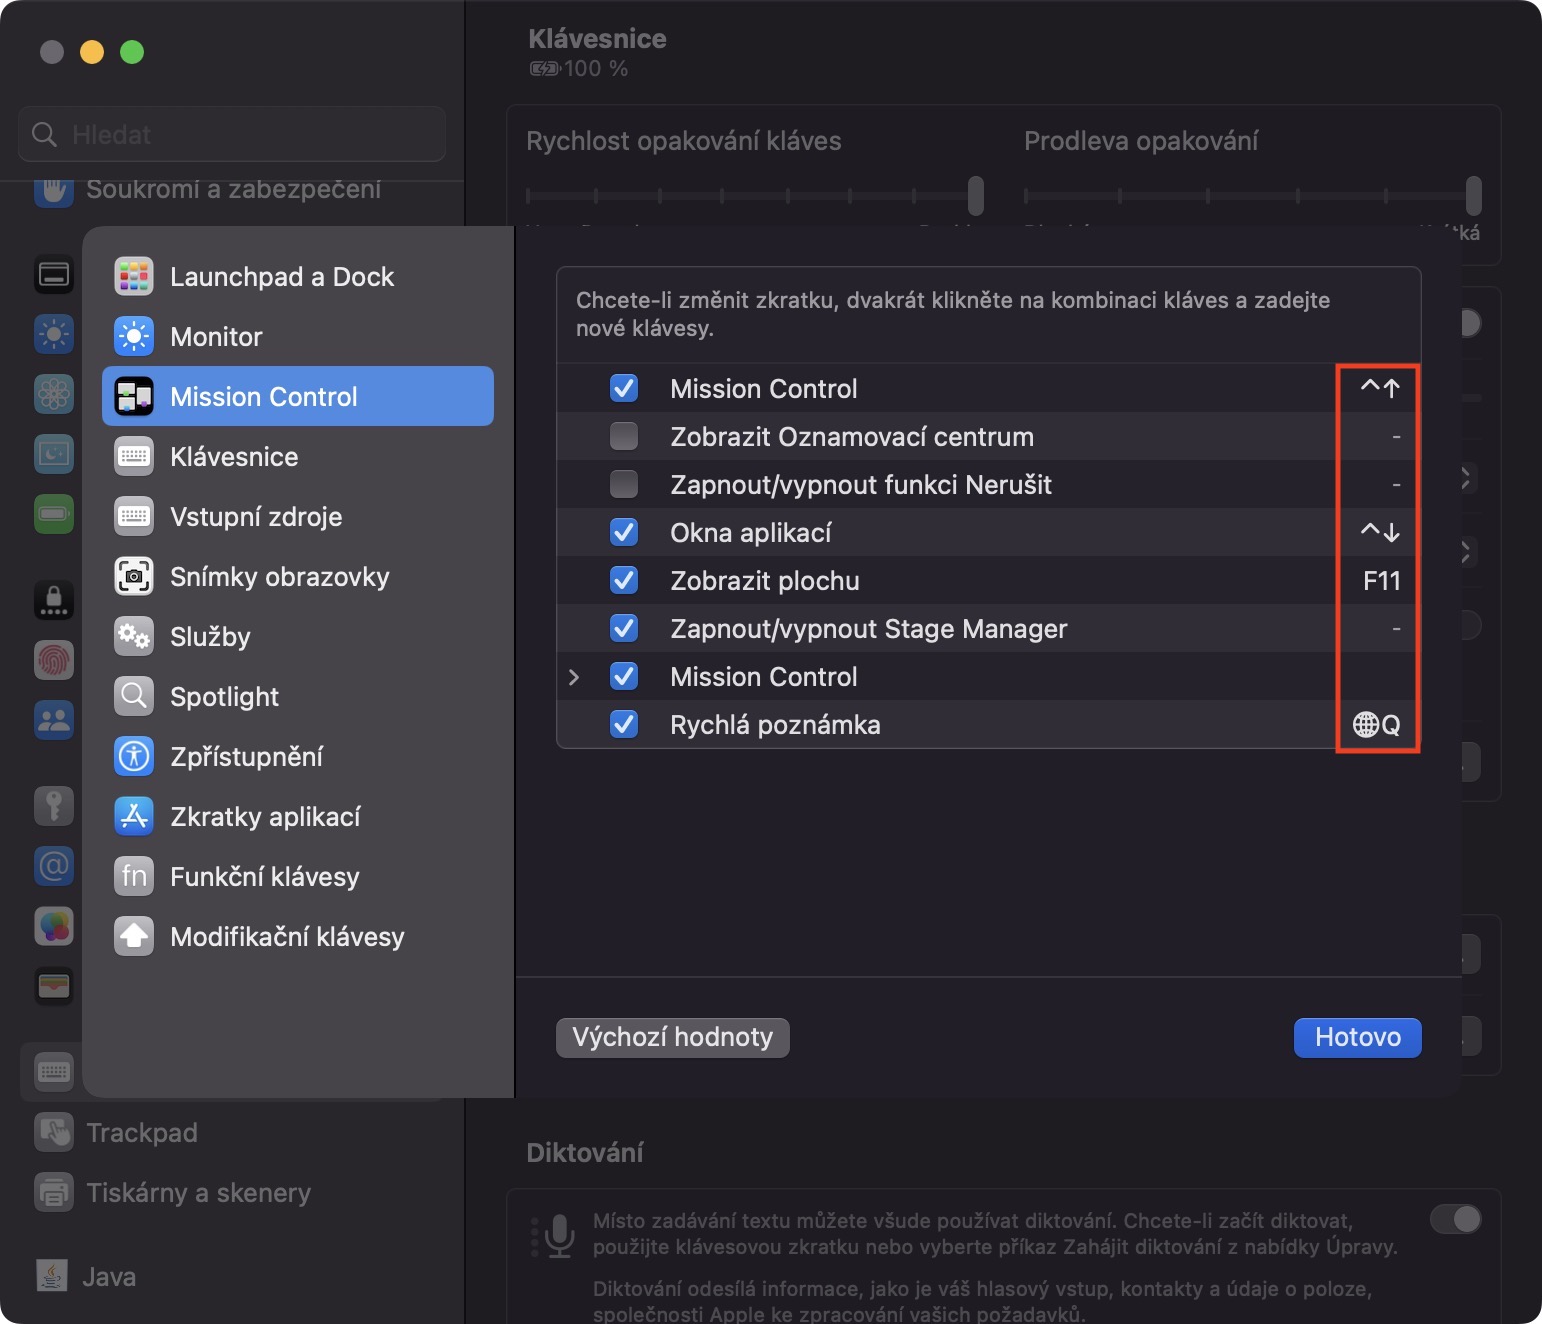1542x1324 pixels.
Task: Click the Rychlost opakování kláves slider handle
Action: coord(976,196)
